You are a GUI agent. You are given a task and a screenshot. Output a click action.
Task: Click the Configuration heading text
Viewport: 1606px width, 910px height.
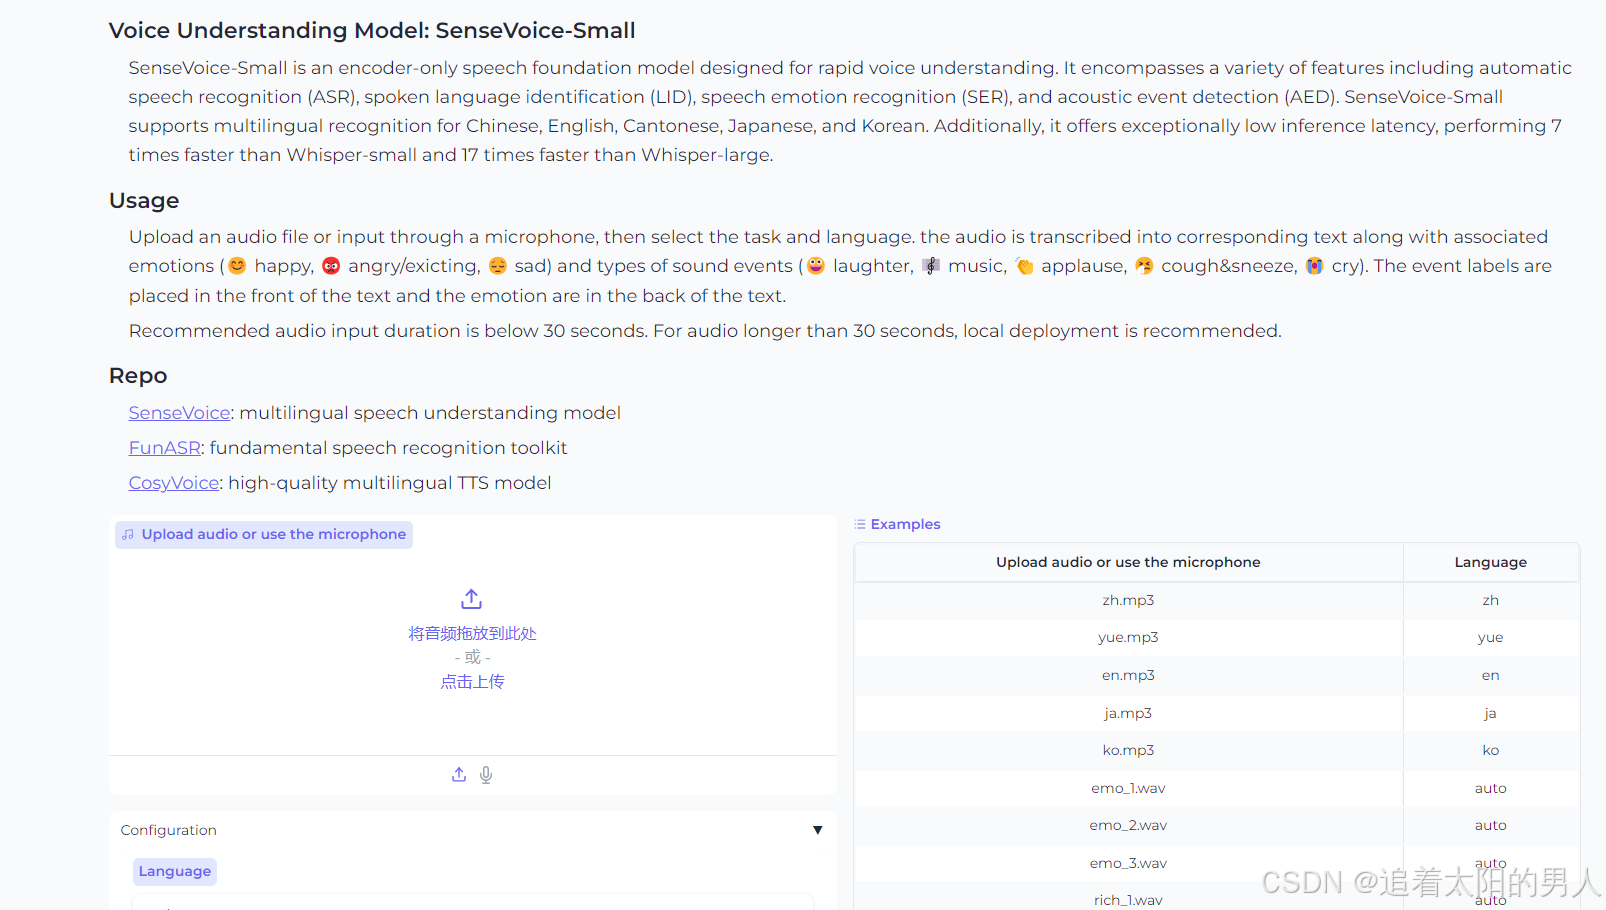pyautogui.click(x=169, y=830)
